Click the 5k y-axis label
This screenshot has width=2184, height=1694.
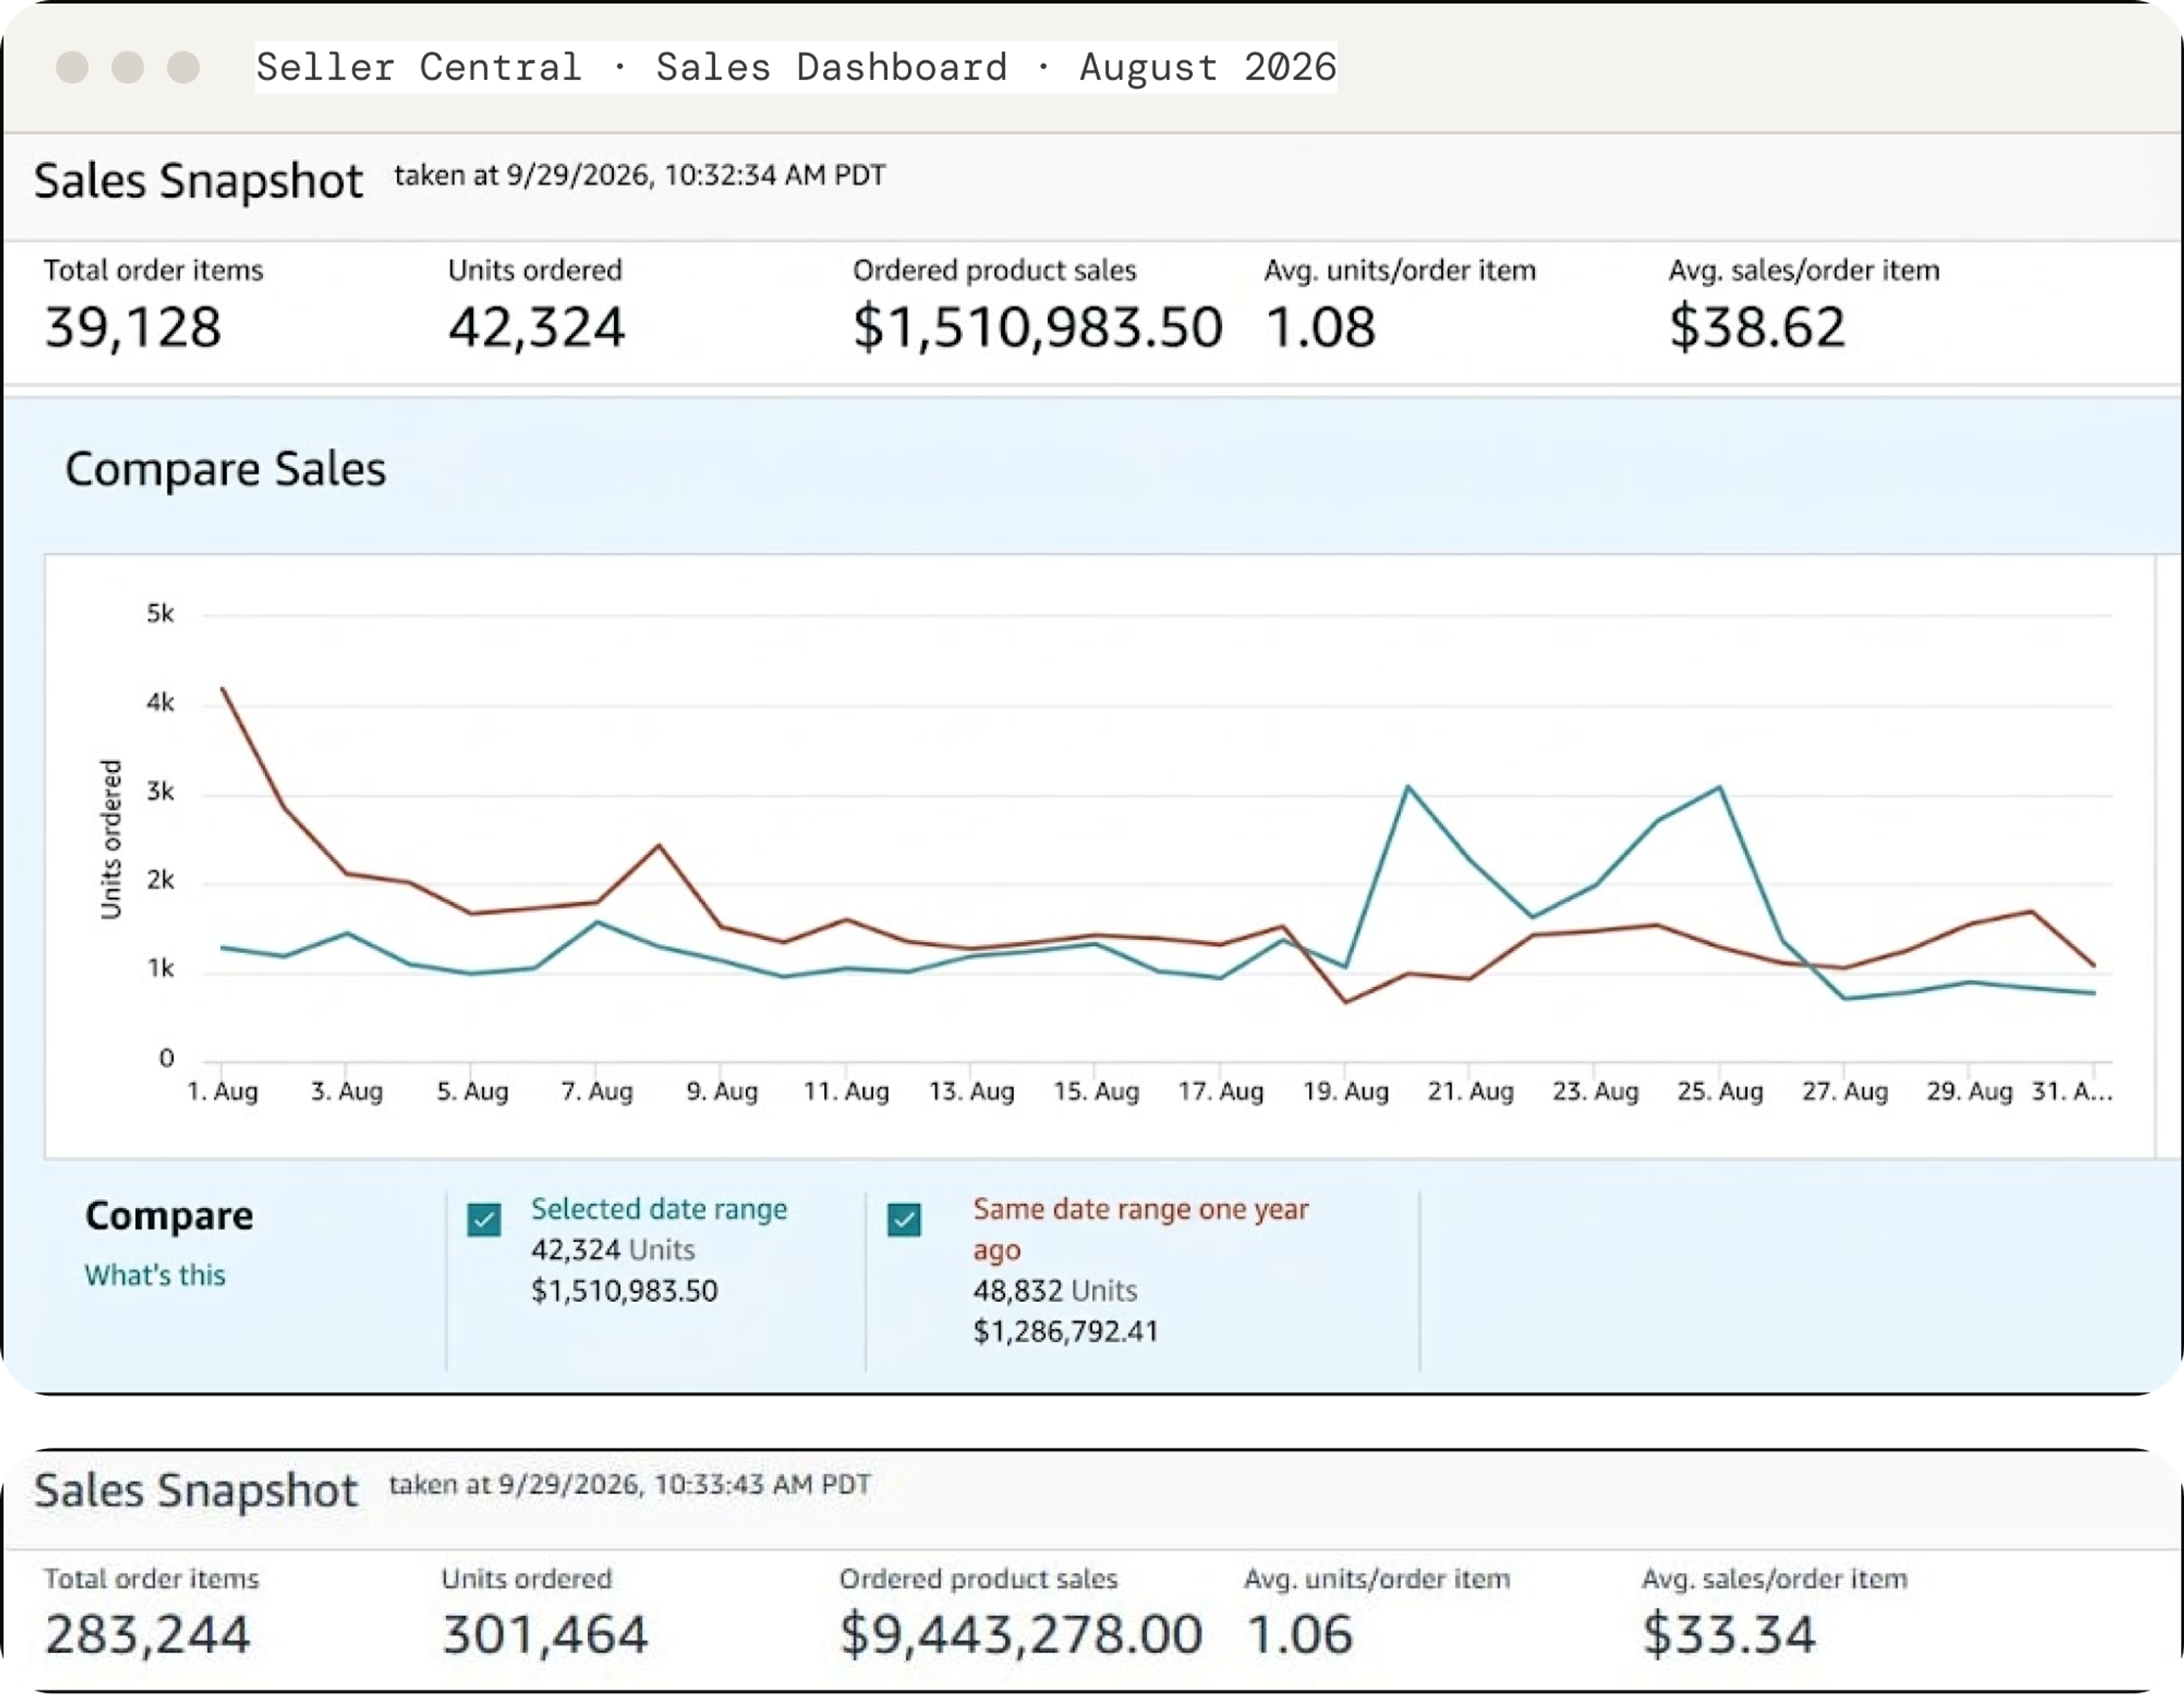tap(160, 613)
